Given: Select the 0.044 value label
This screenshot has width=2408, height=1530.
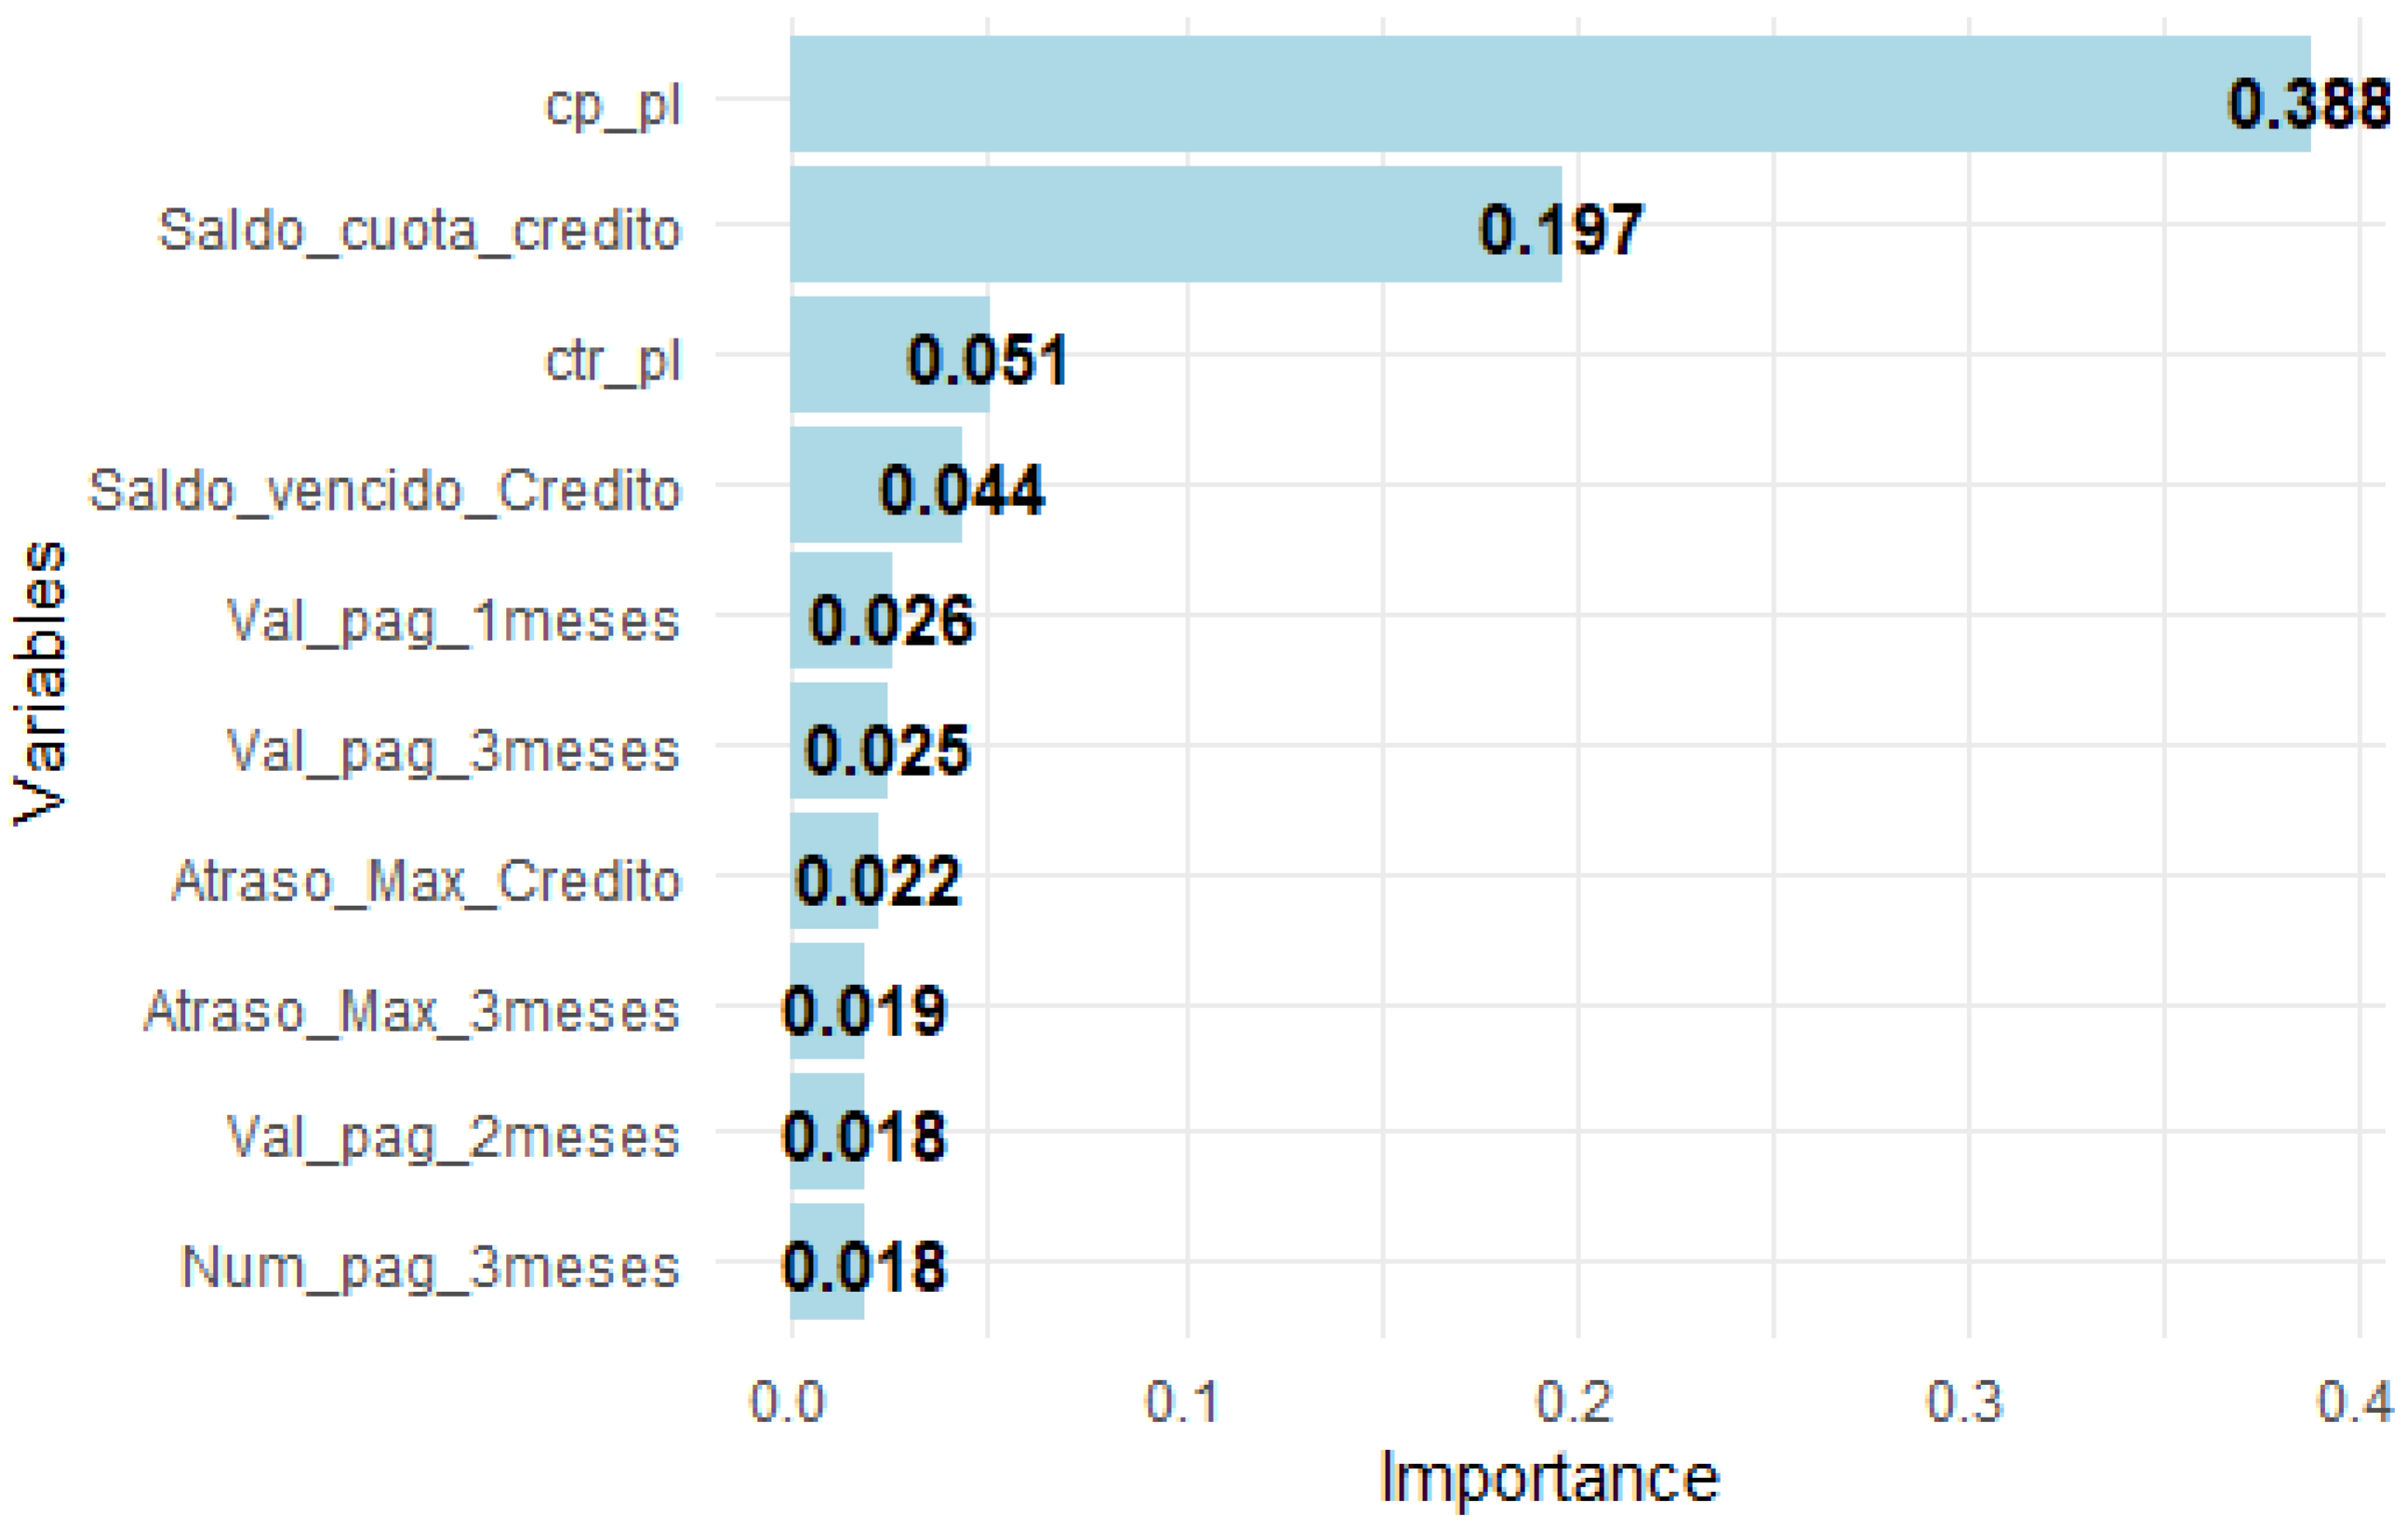Looking at the screenshot, I should point(961,490).
